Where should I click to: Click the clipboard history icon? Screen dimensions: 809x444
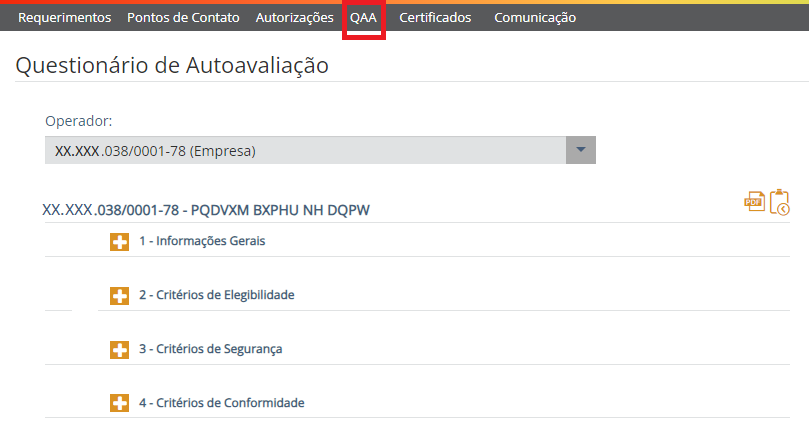tap(780, 202)
